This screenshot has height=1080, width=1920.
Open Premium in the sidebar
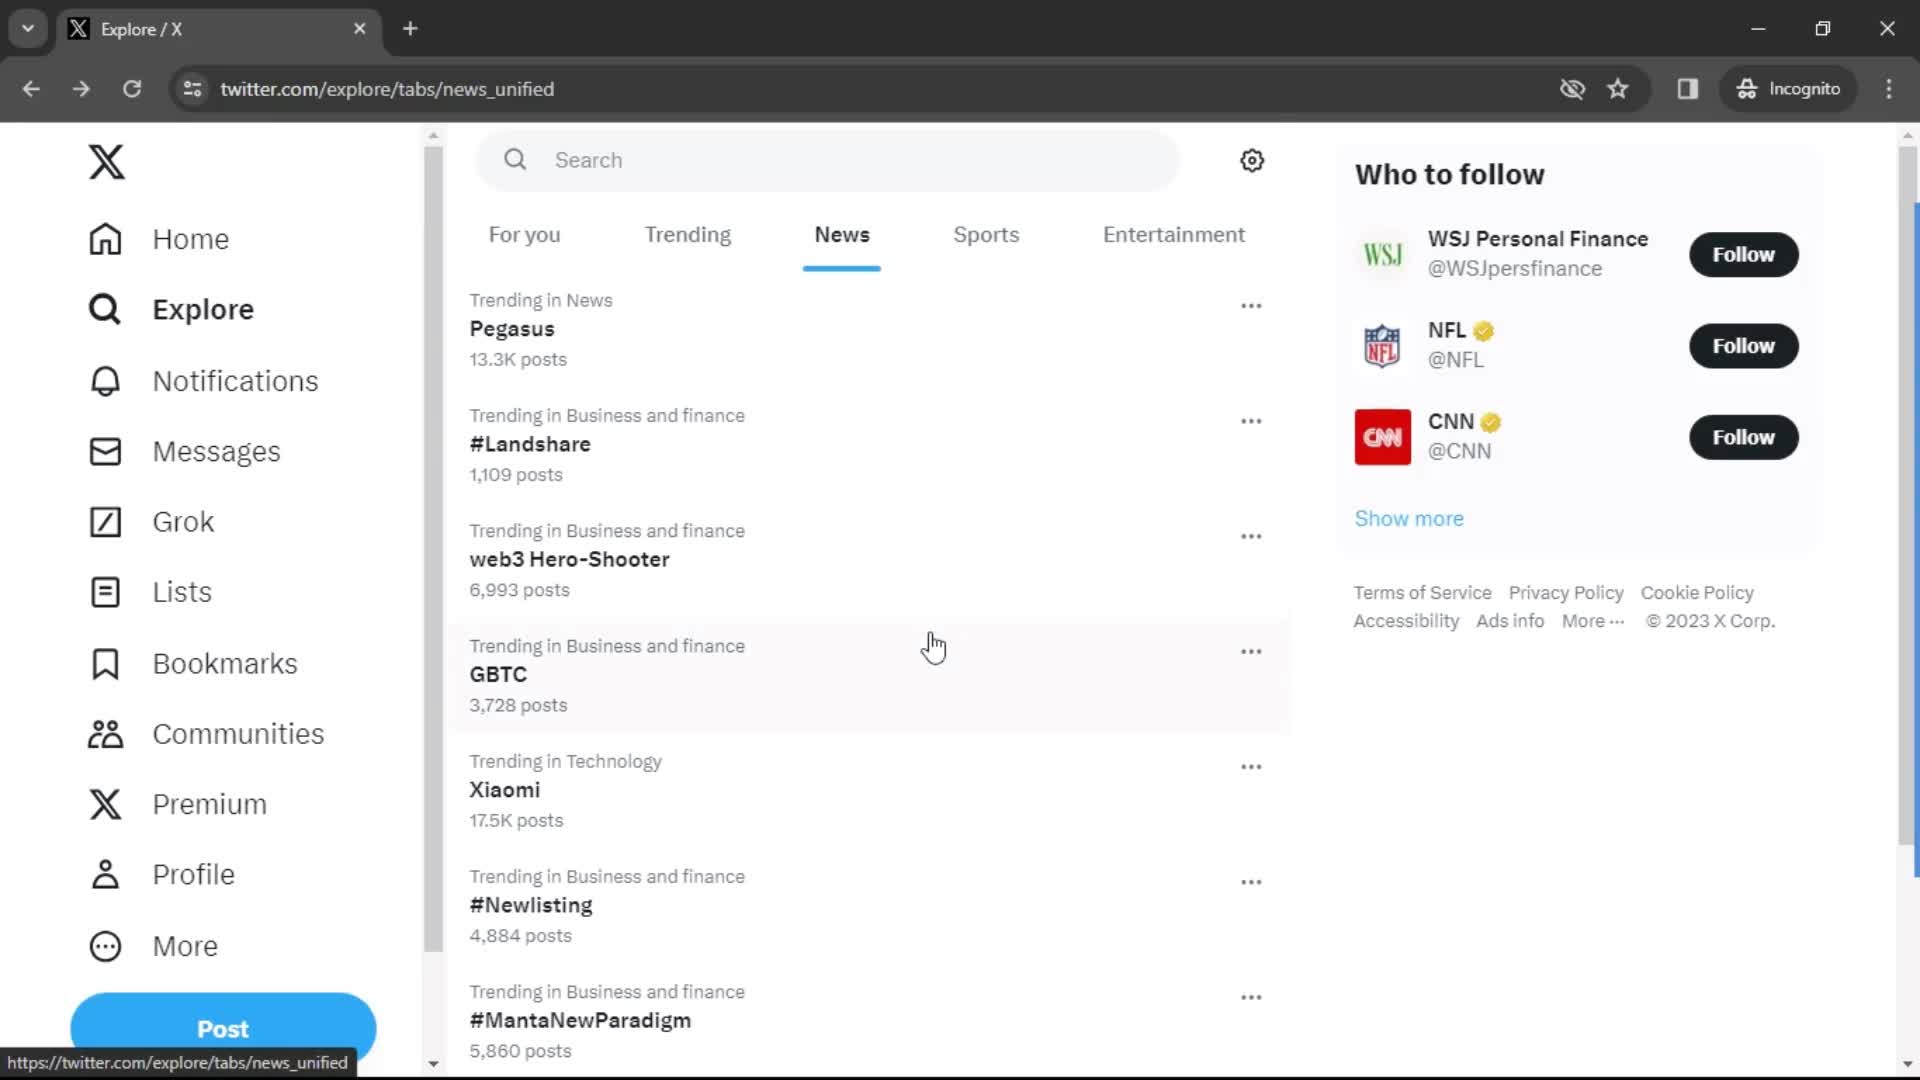(x=177, y=804)
